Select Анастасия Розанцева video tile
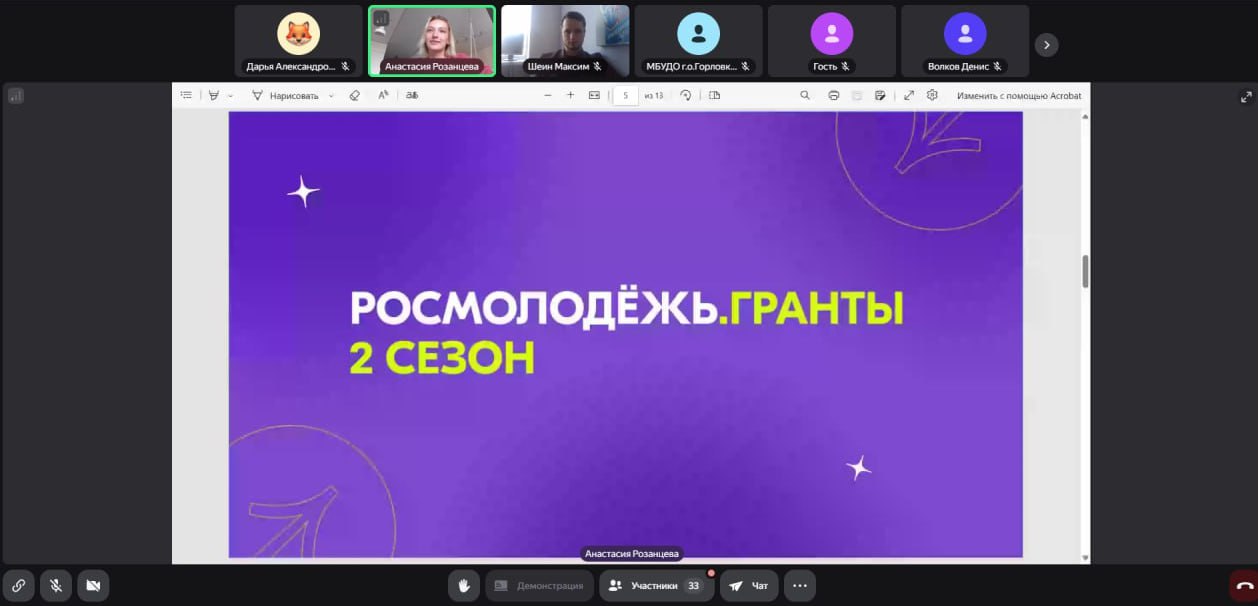Image resolution: width=1258 pixels, height=606 pixels. 432,41
